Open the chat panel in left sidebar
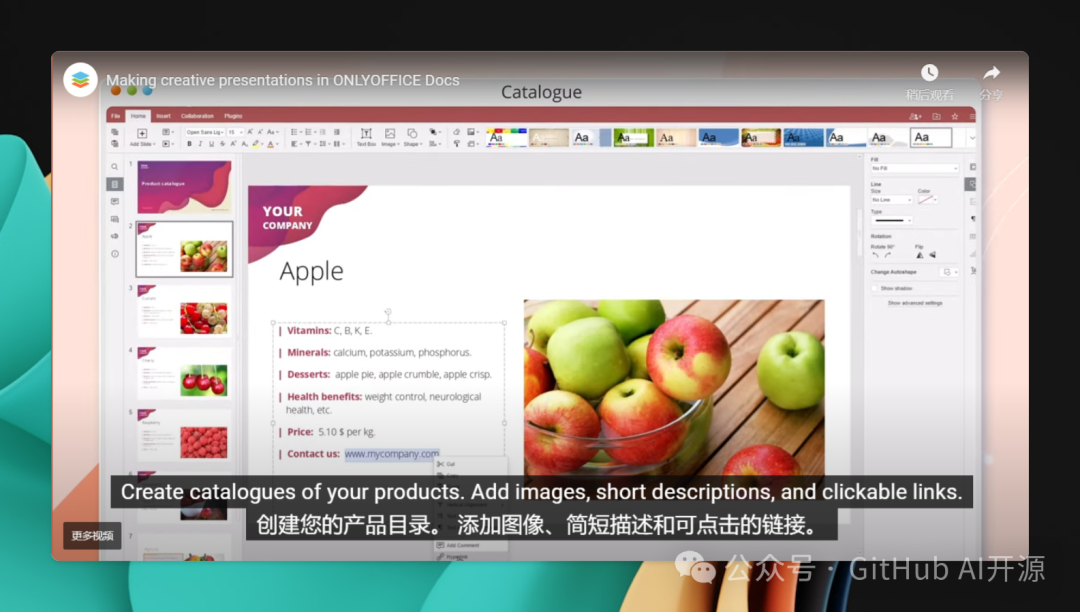The height and width of the screenshot is (612, 1080). (114, 219)
